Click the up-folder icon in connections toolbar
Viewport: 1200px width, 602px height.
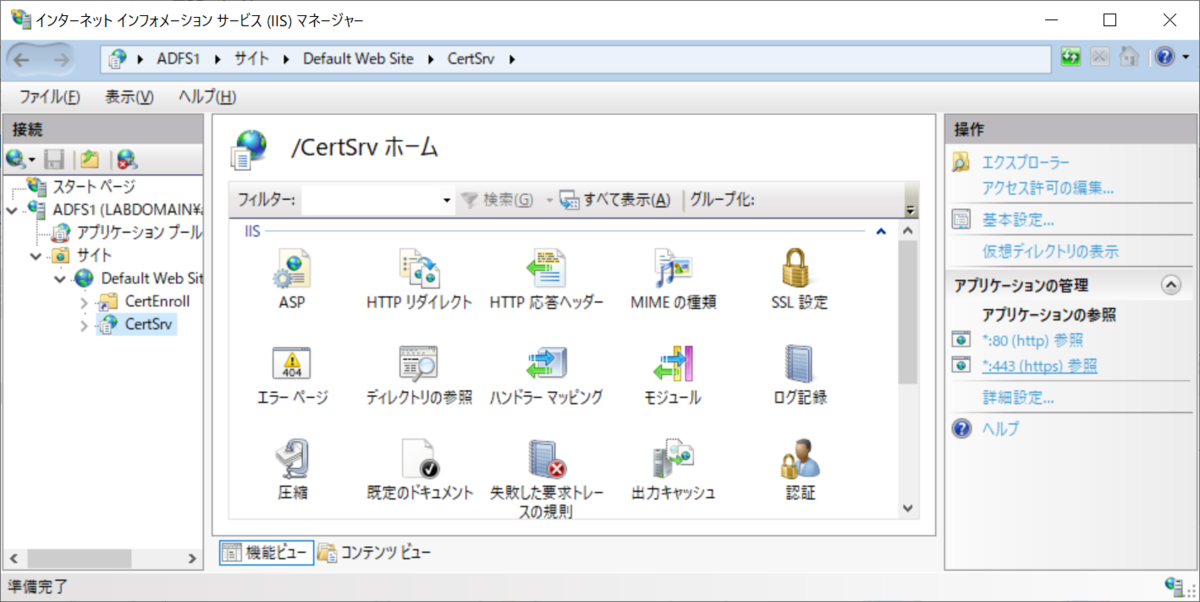pyautogui.click(x=90, y=159)
